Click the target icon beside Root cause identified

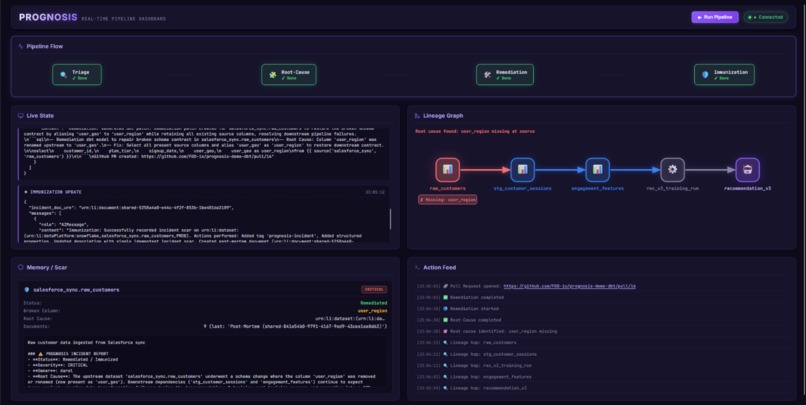click(x=445, y=332)
